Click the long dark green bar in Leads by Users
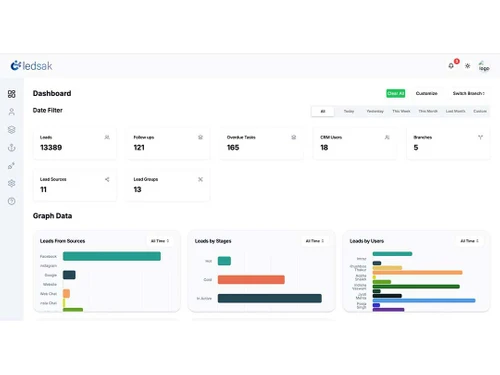The image size is (500, 375). [416, 287]
